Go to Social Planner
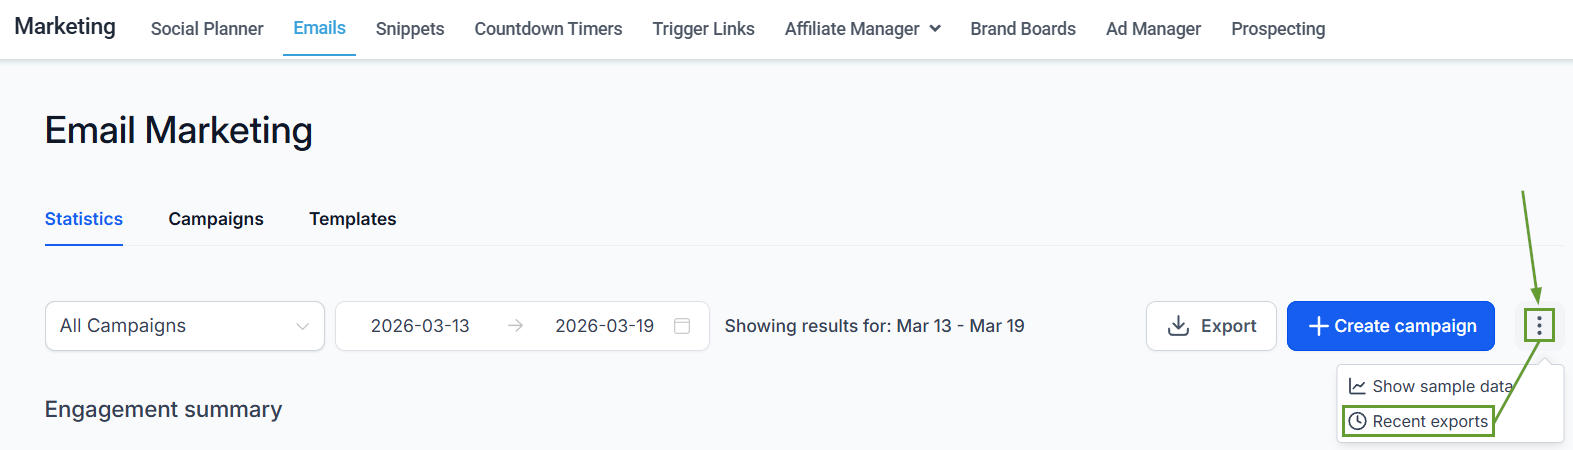Image resolution: width=1573 pixels, height=450 pixels. pyautogui.click(x=207, y=29)
